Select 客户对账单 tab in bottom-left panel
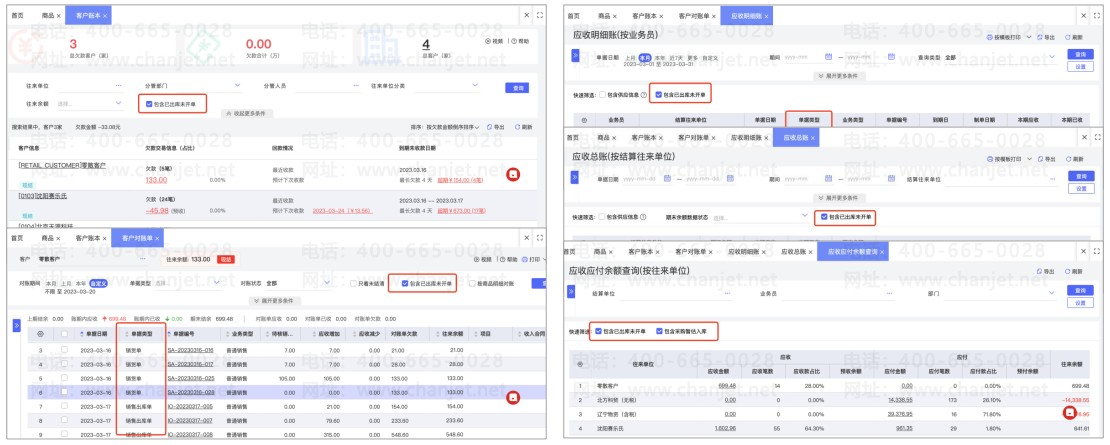This screenshot has height=445, width=1110. click(139, 238)
